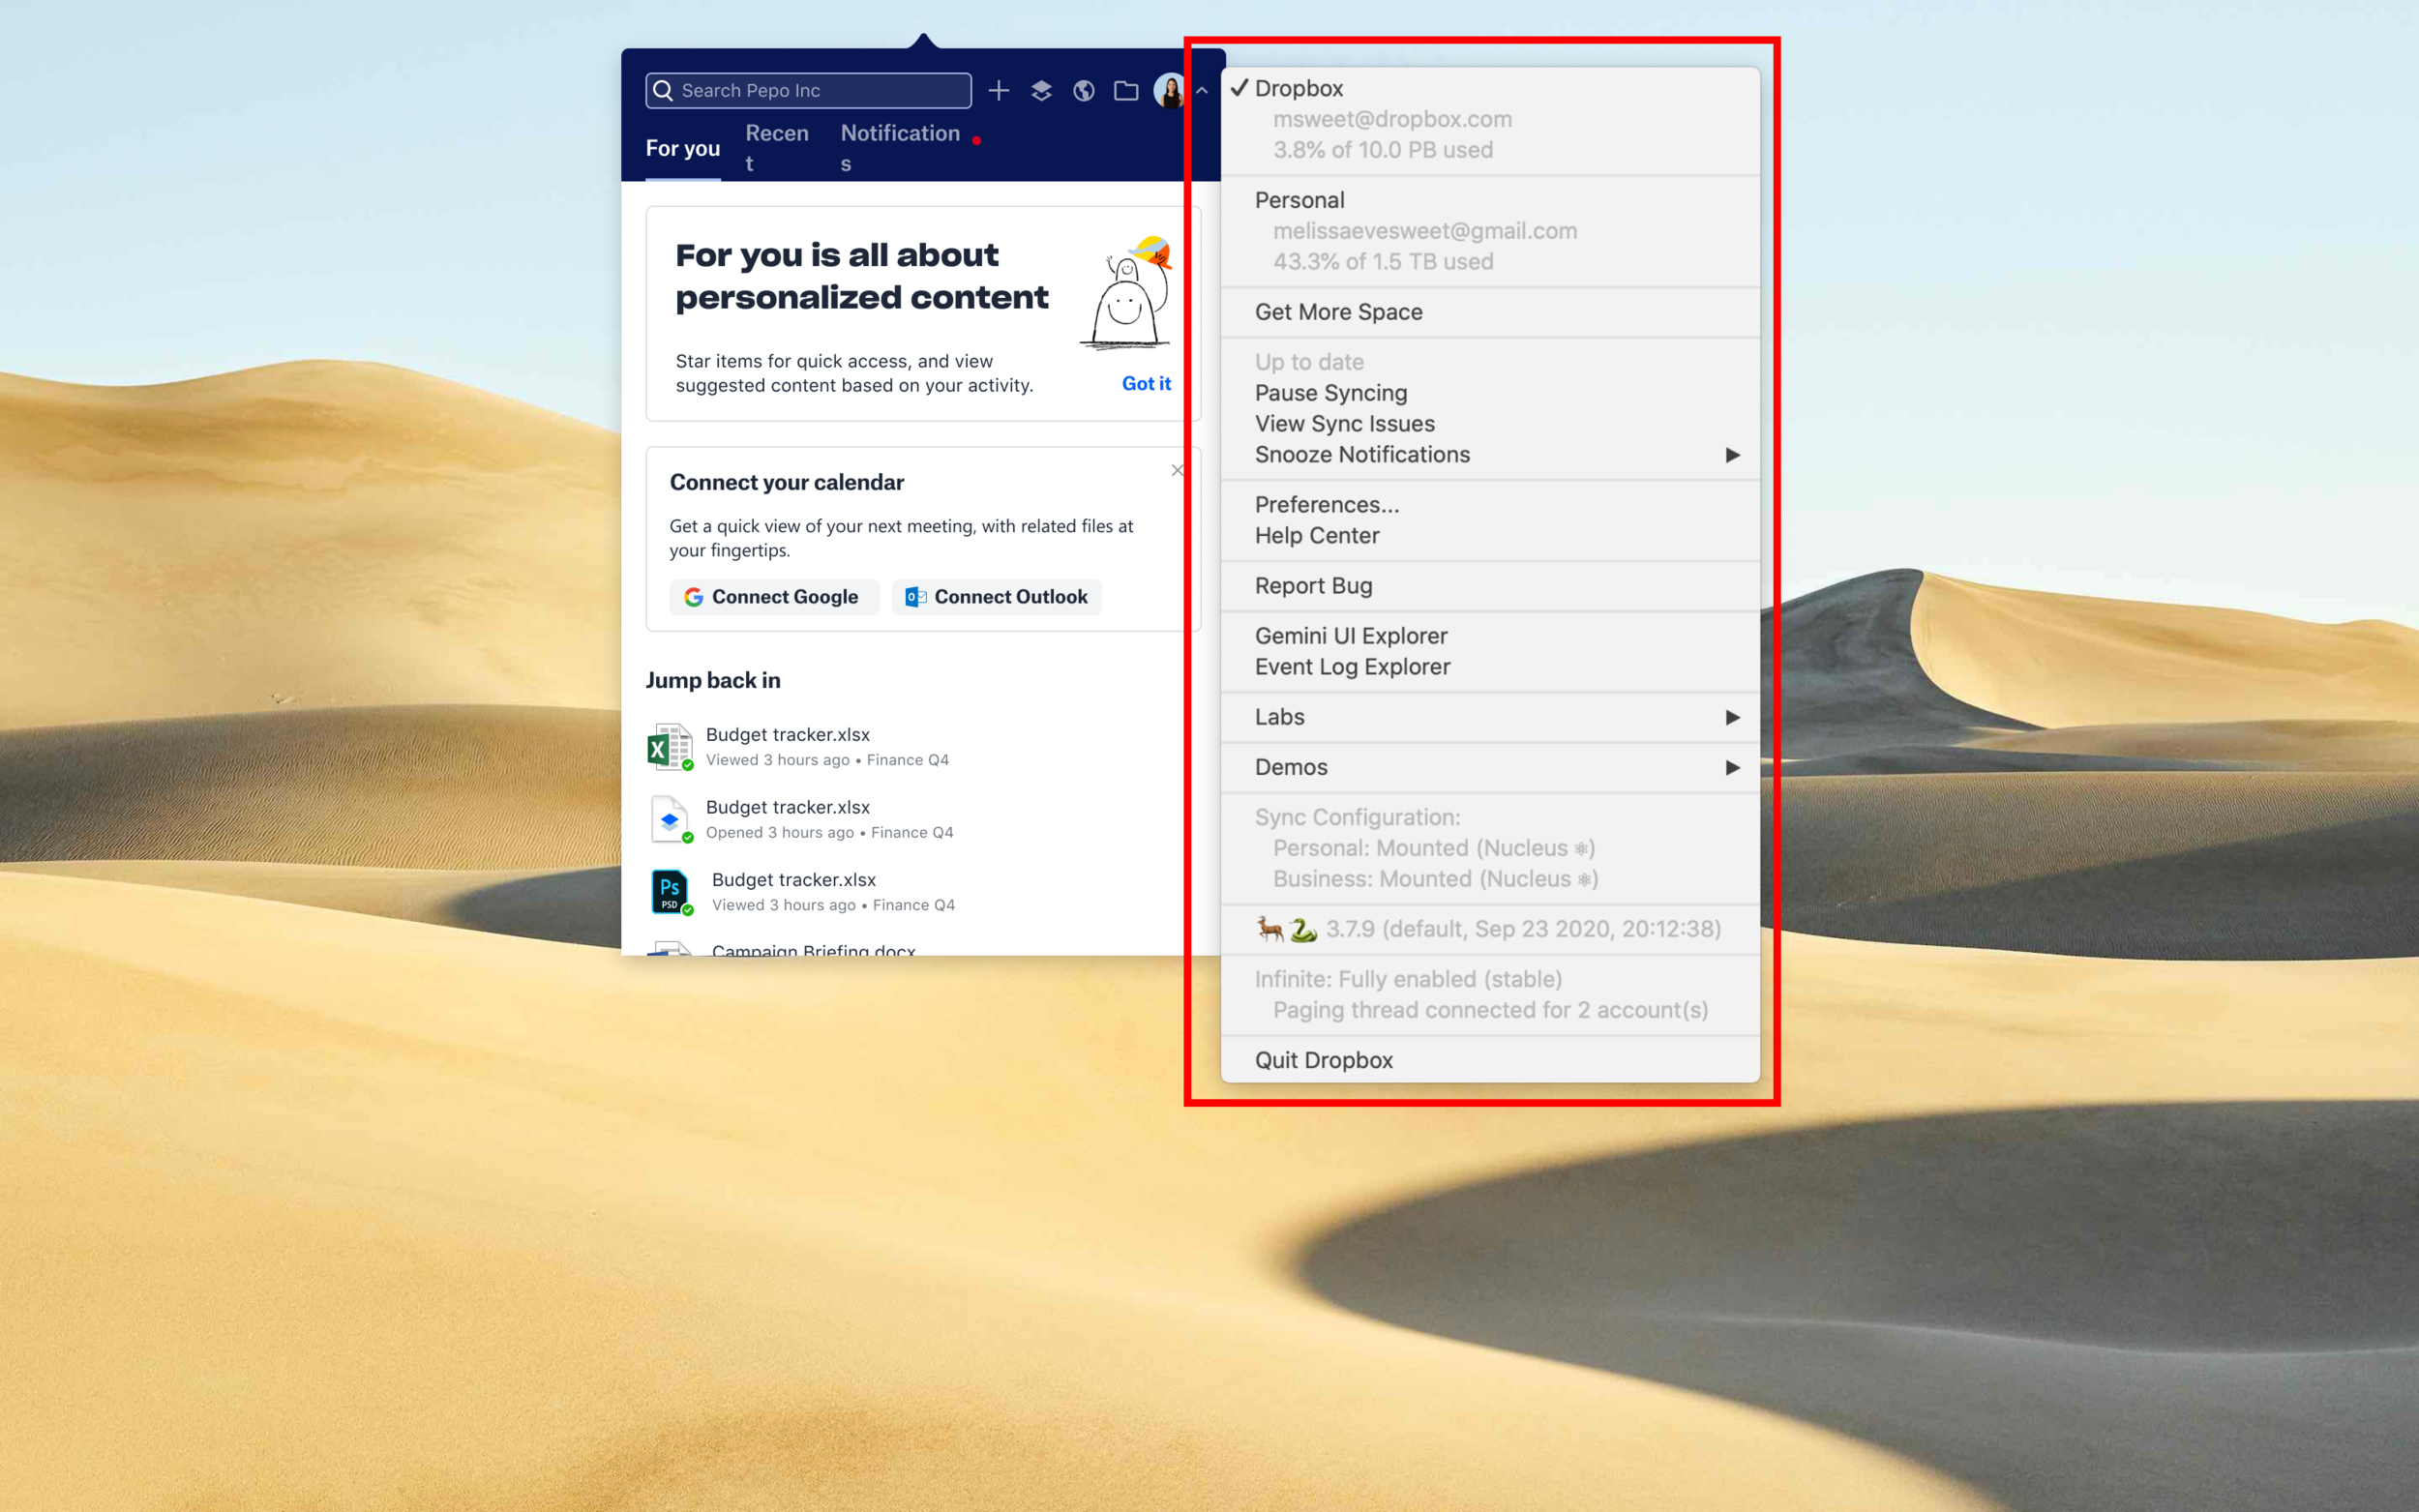
Task: Click the plus create-new icon
Action: point(998,91)
